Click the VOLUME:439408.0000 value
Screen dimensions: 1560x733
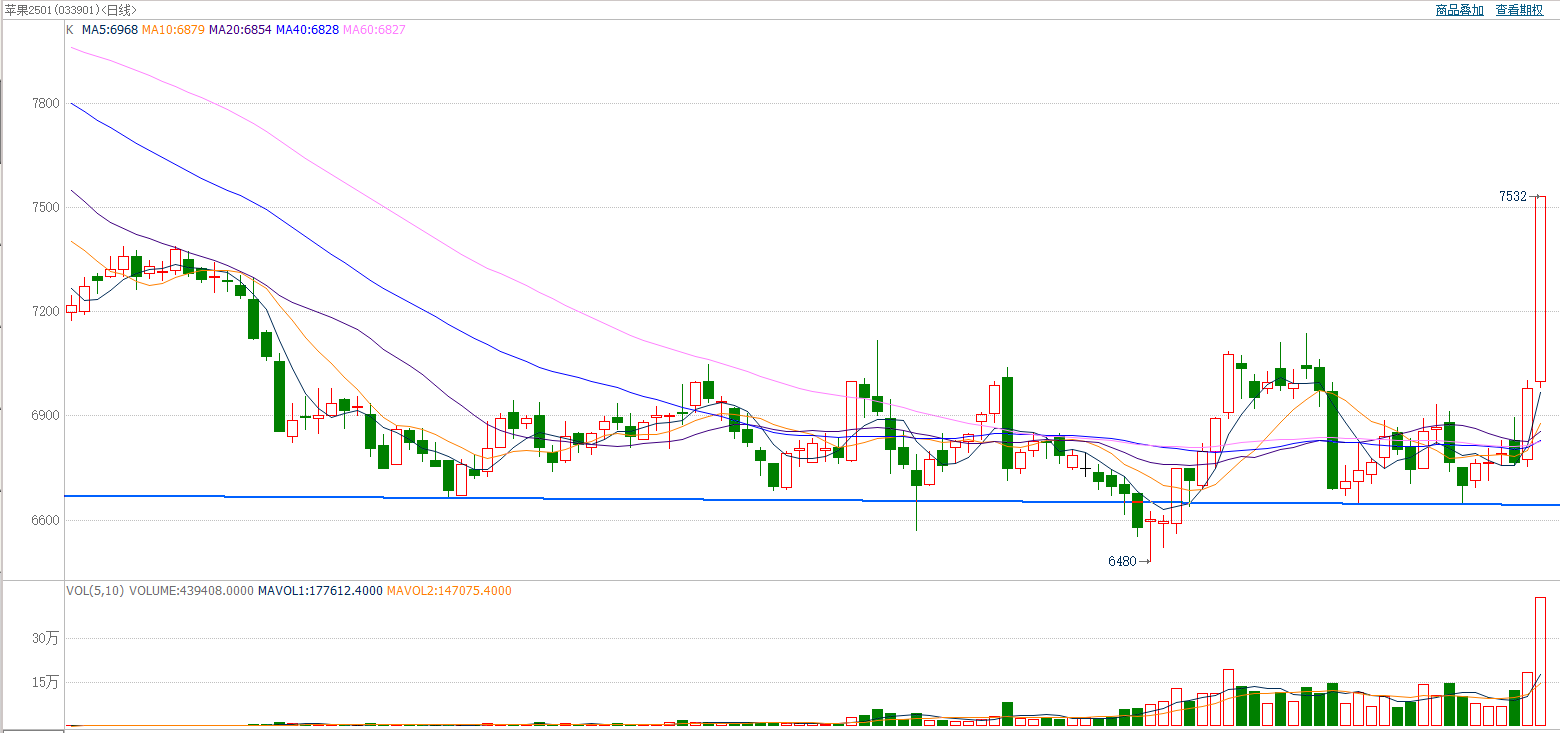(191, 591)
